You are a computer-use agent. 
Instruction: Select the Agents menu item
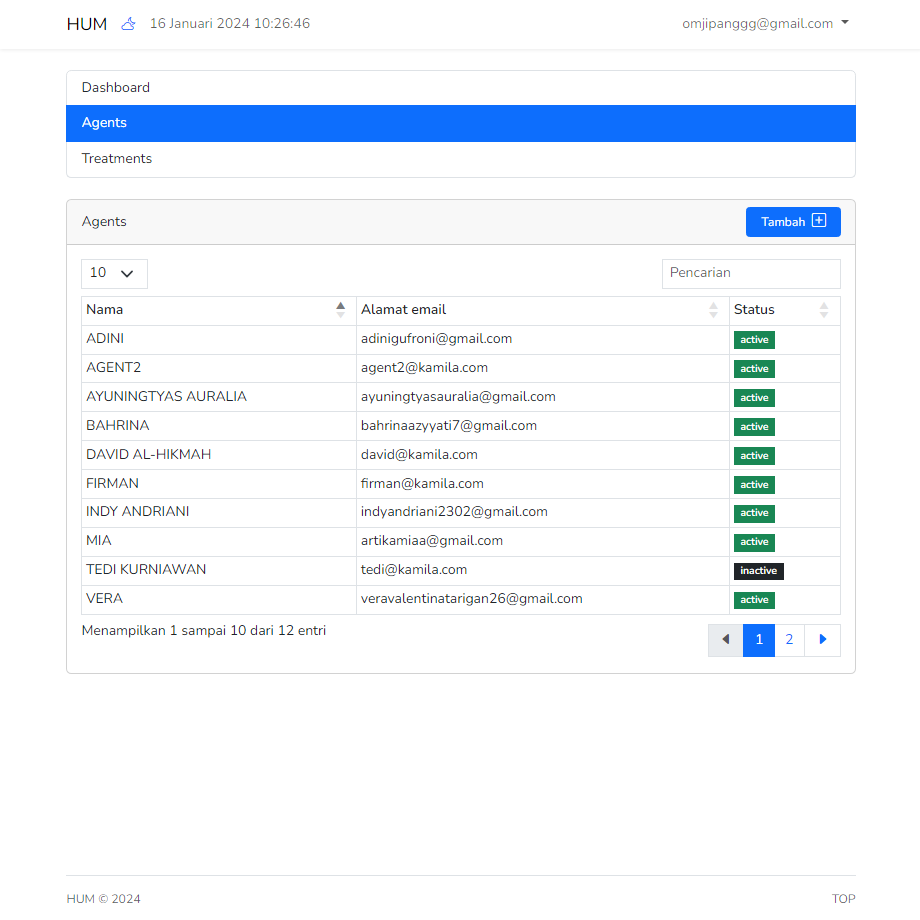click(x=104, y=123)
